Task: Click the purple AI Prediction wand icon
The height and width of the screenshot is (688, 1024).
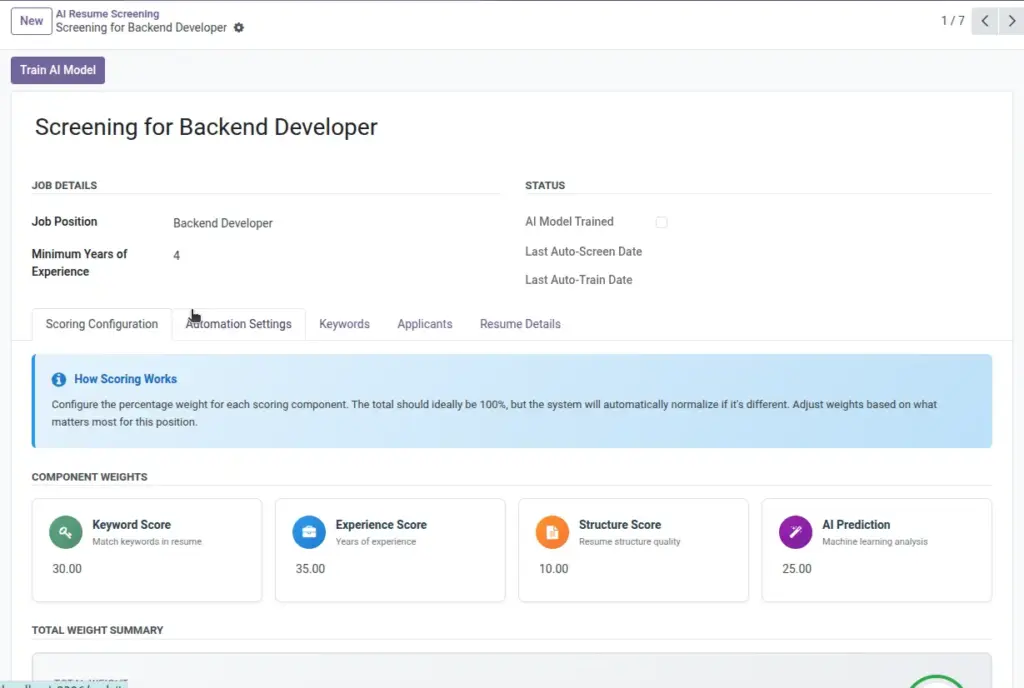Action: pos(795,532)
